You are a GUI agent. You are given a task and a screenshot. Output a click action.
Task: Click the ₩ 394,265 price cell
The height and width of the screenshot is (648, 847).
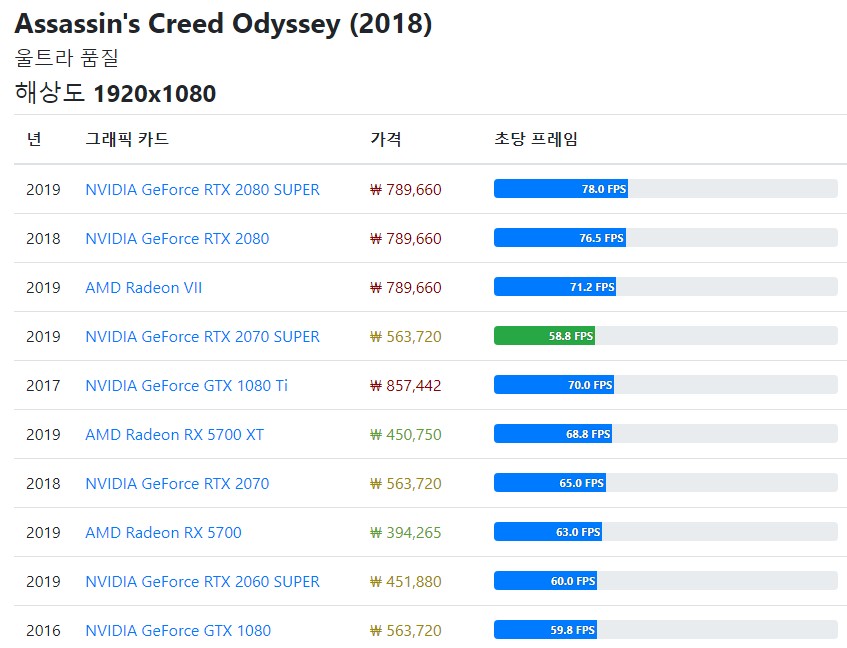click(406, 533)
